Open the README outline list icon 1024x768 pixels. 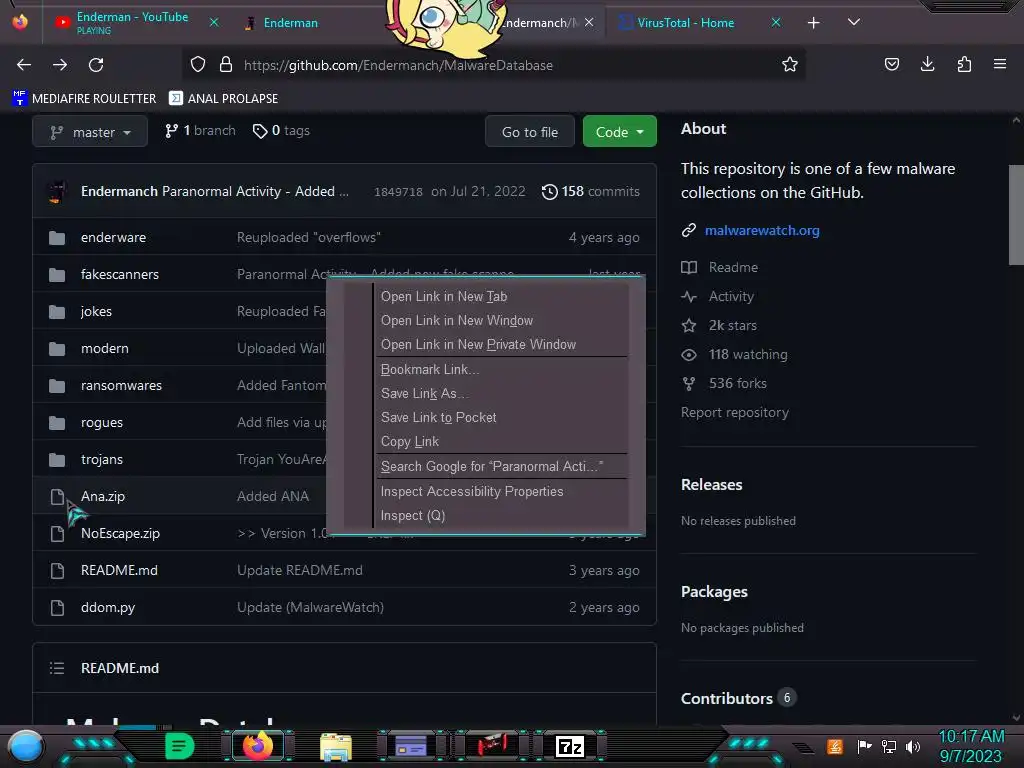(57, 668)
